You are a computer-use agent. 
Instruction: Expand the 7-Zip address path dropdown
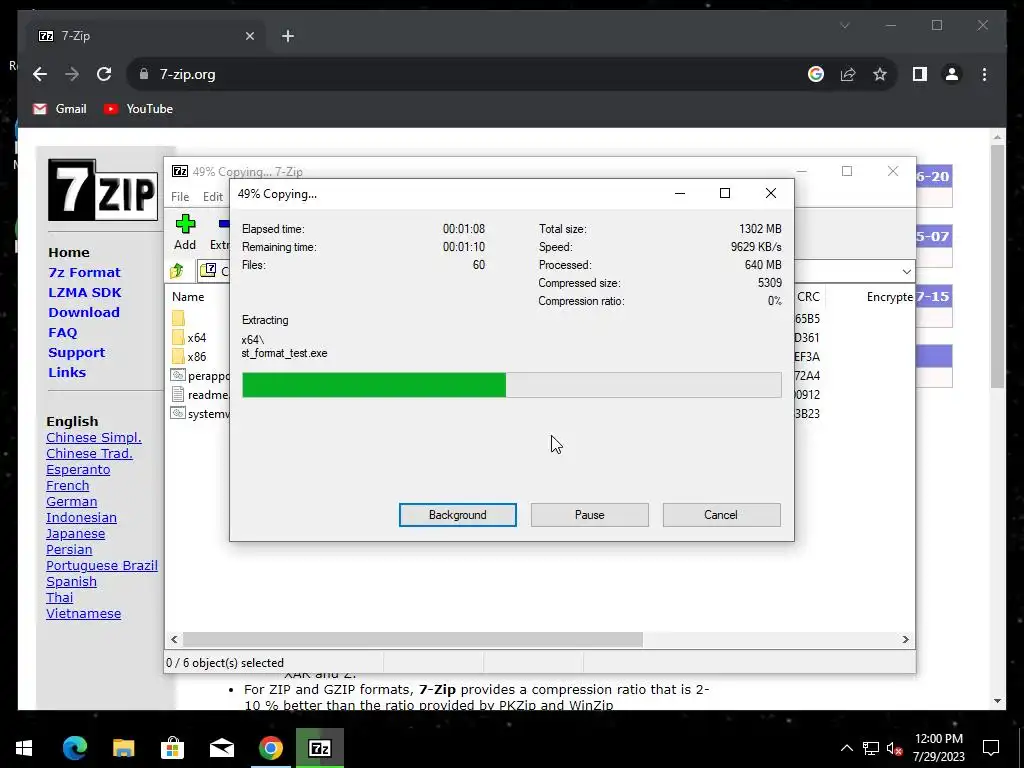906,271
